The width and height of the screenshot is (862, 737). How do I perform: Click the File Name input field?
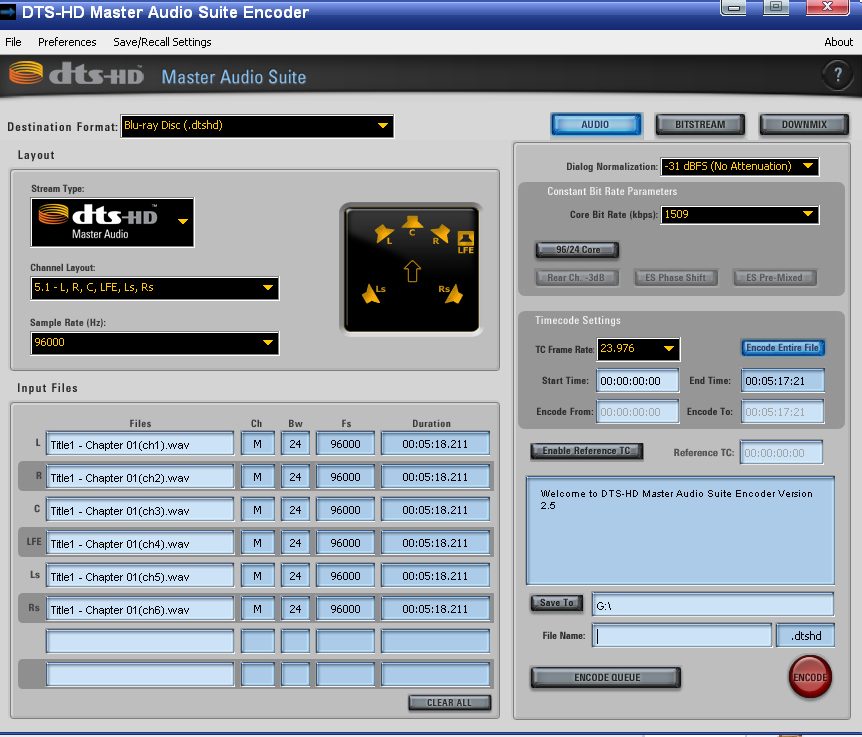pos(682,635)
